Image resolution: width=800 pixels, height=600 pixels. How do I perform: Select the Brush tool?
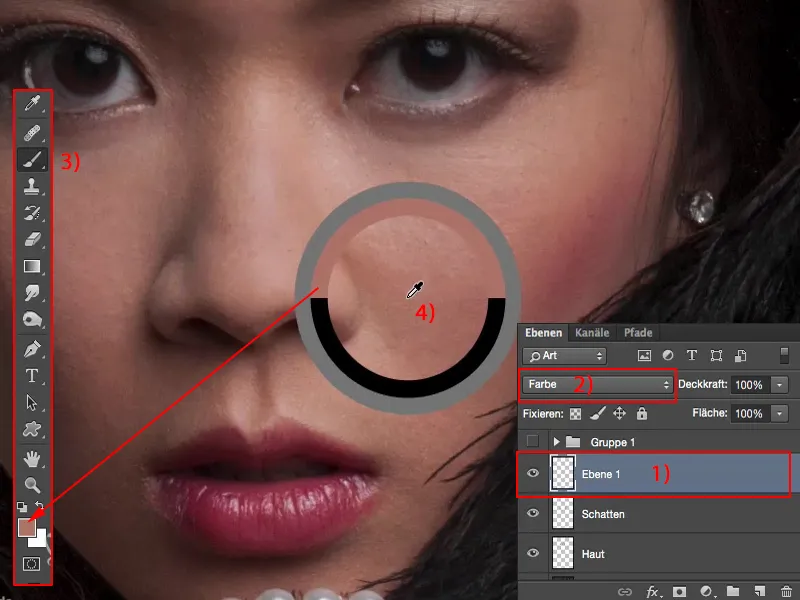pyautogui.click(x=32, y=160)
